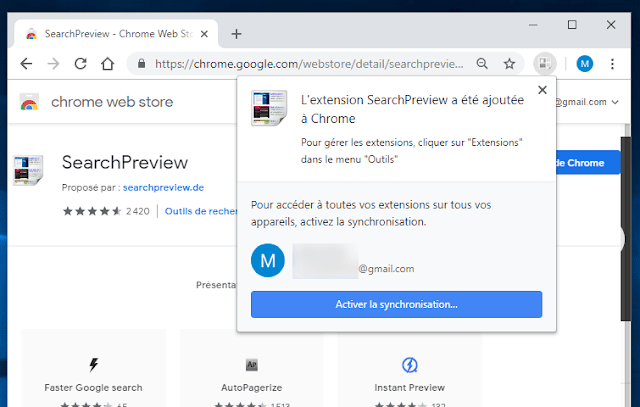
Task: Click the Instant Preview blue lightning icon
Action: tap(409, 365)
